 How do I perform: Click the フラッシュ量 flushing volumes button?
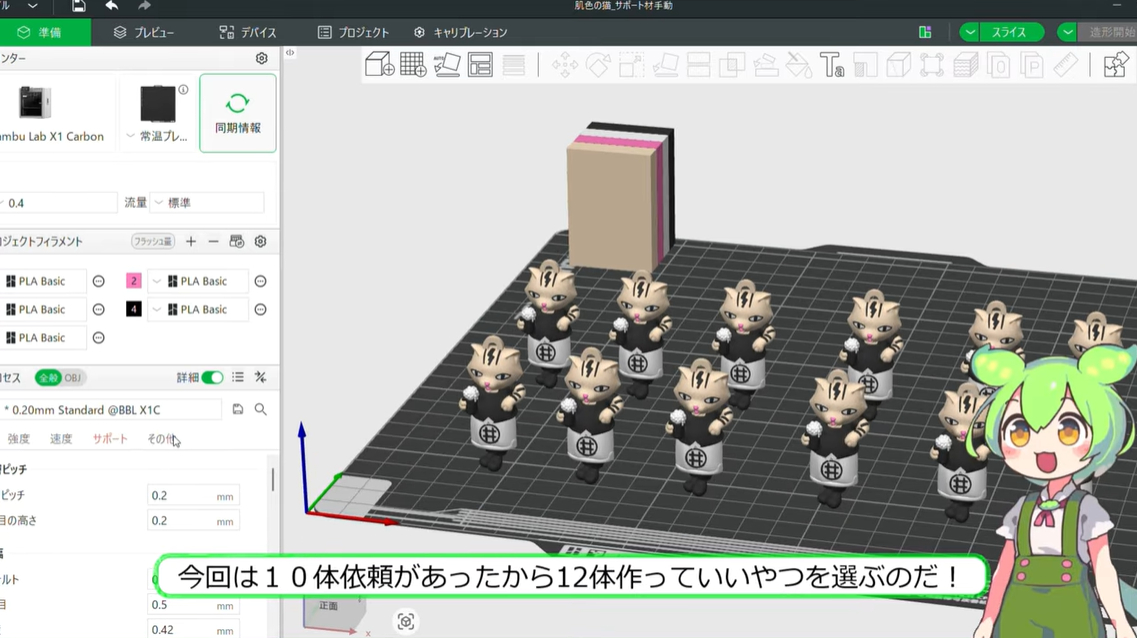[153, 241]
